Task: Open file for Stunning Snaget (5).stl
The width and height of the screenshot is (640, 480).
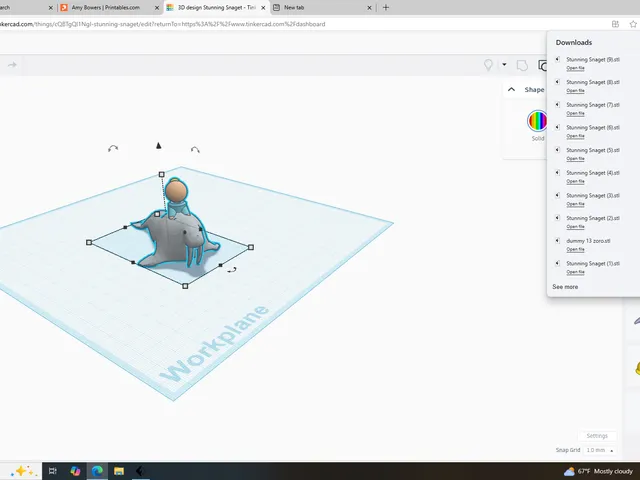Action: tap(575, 159)
